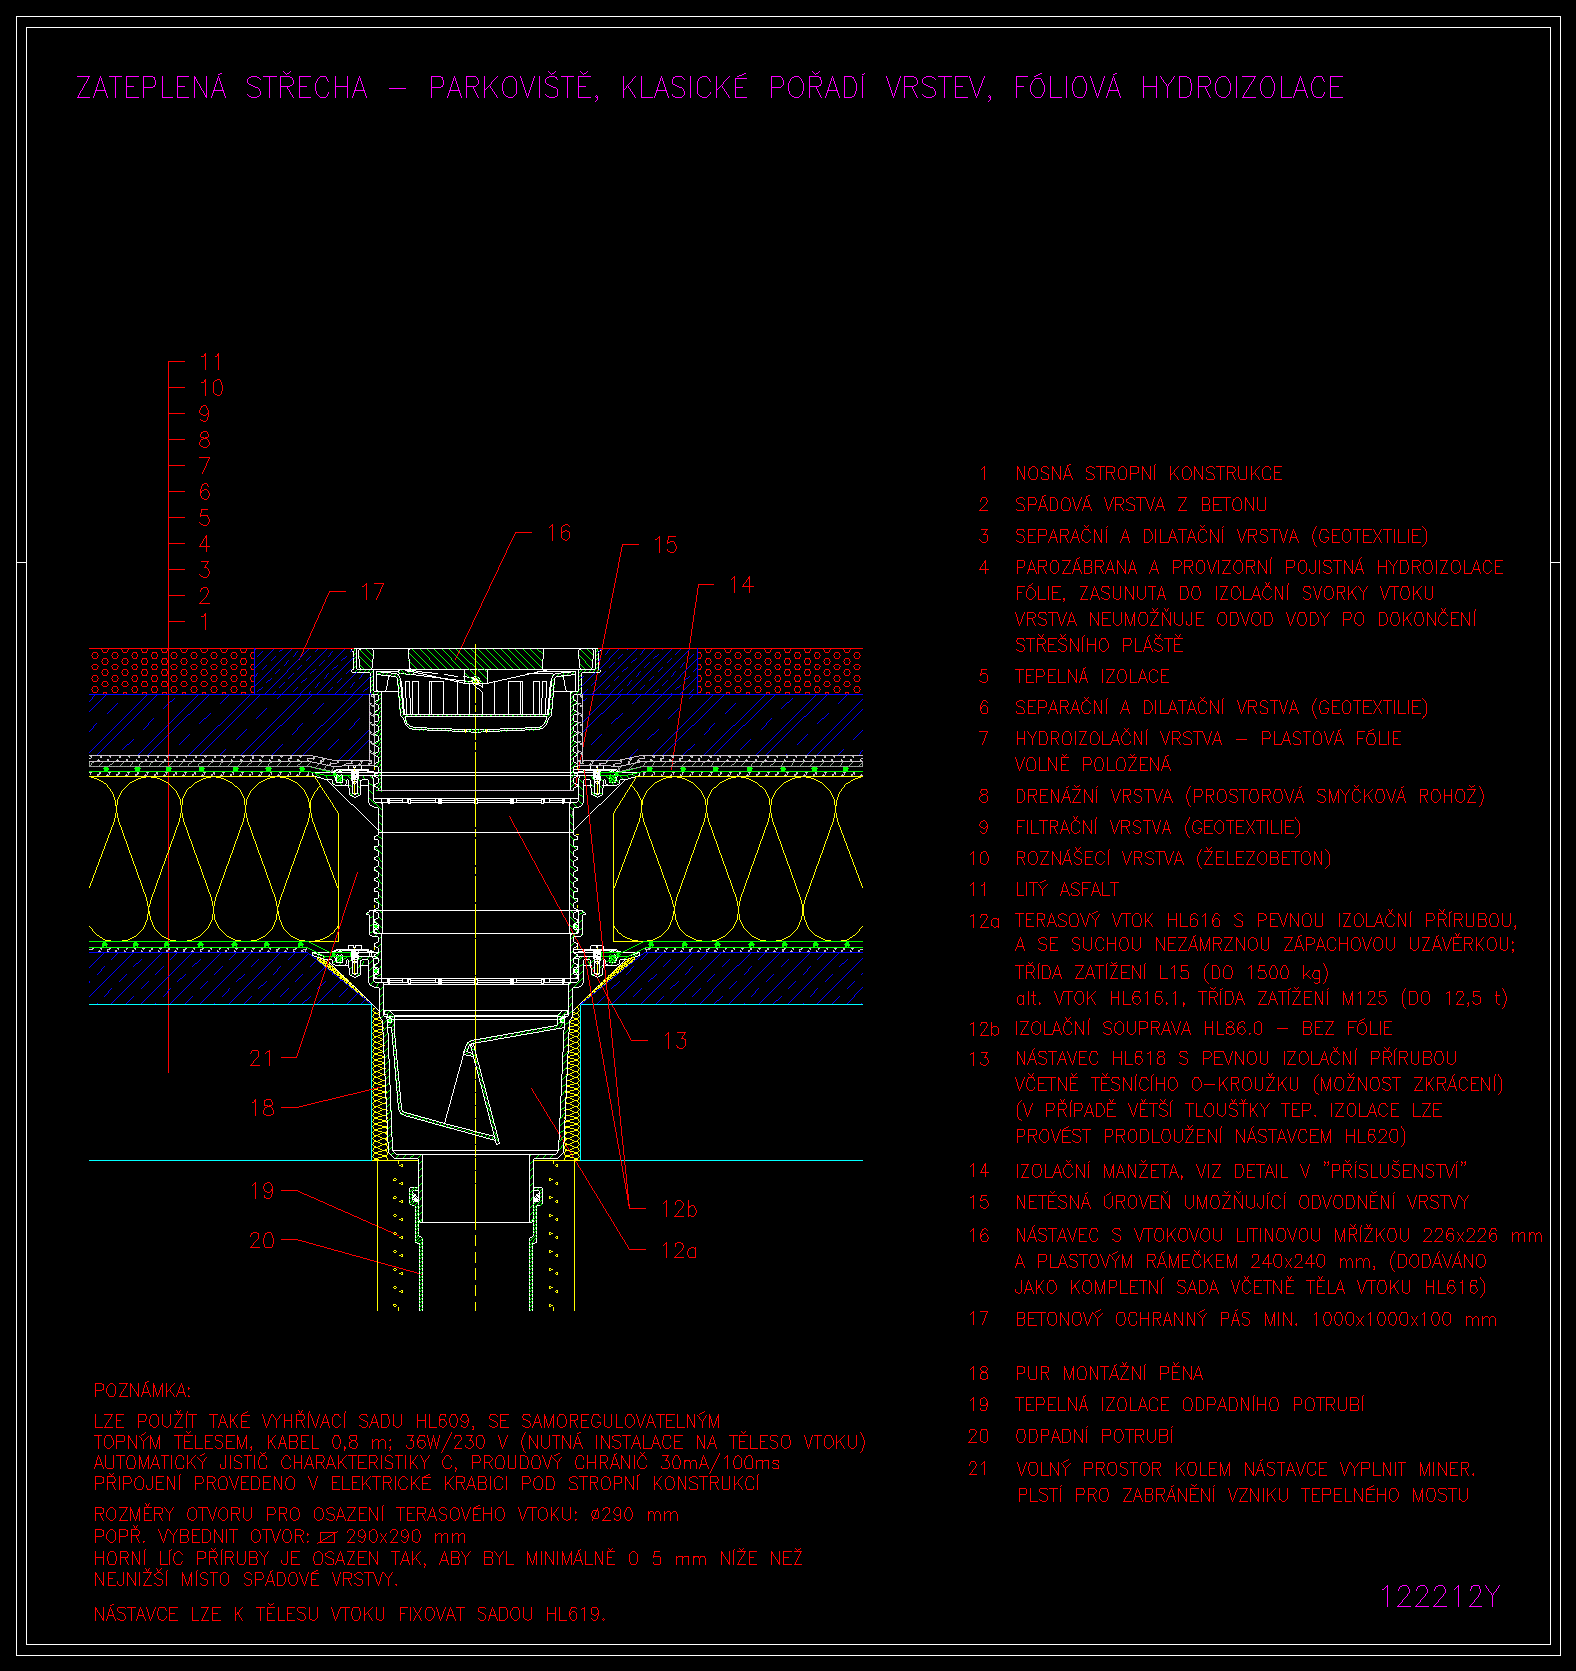The image size is (1576, 1671).
Task: Select legend text 'TEPELNÁ IZOLACE ODPADNÍHO POTRUBÍ'
Action: [x=1190, y=1404]
